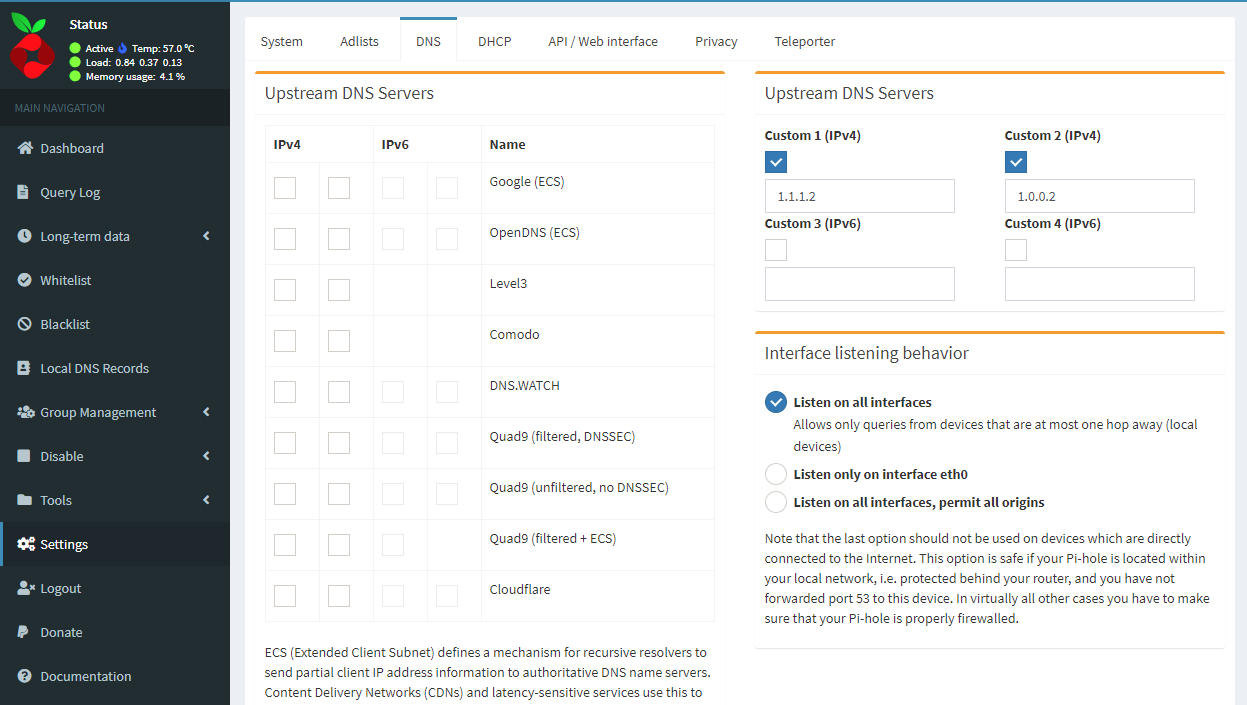Click the green Memory usage dot
The image size is (1247, 705).
75,76
